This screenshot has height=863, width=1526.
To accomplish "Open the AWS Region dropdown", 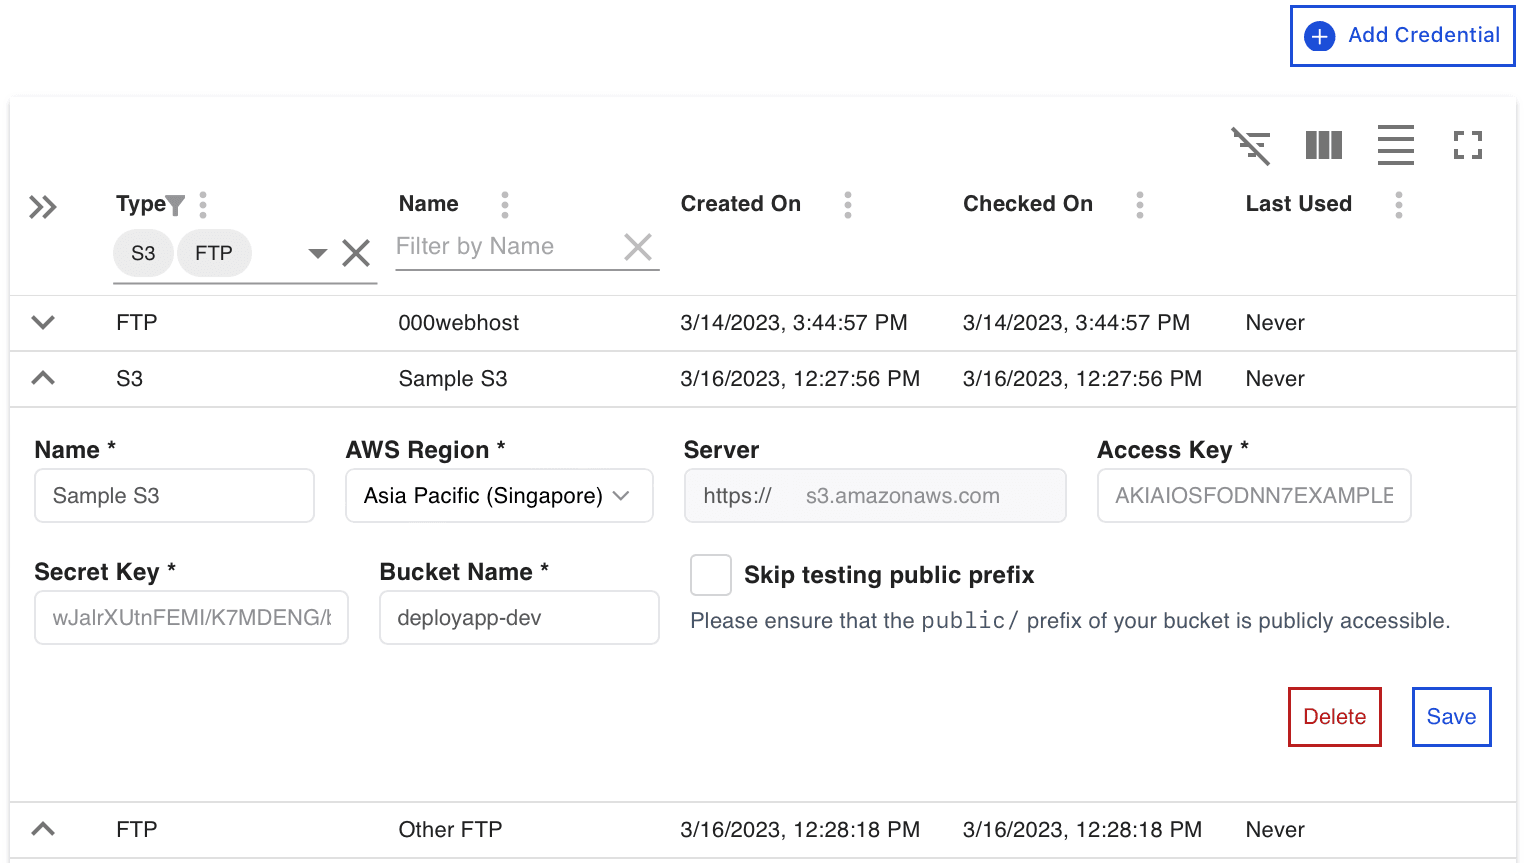I will (498, 496).
